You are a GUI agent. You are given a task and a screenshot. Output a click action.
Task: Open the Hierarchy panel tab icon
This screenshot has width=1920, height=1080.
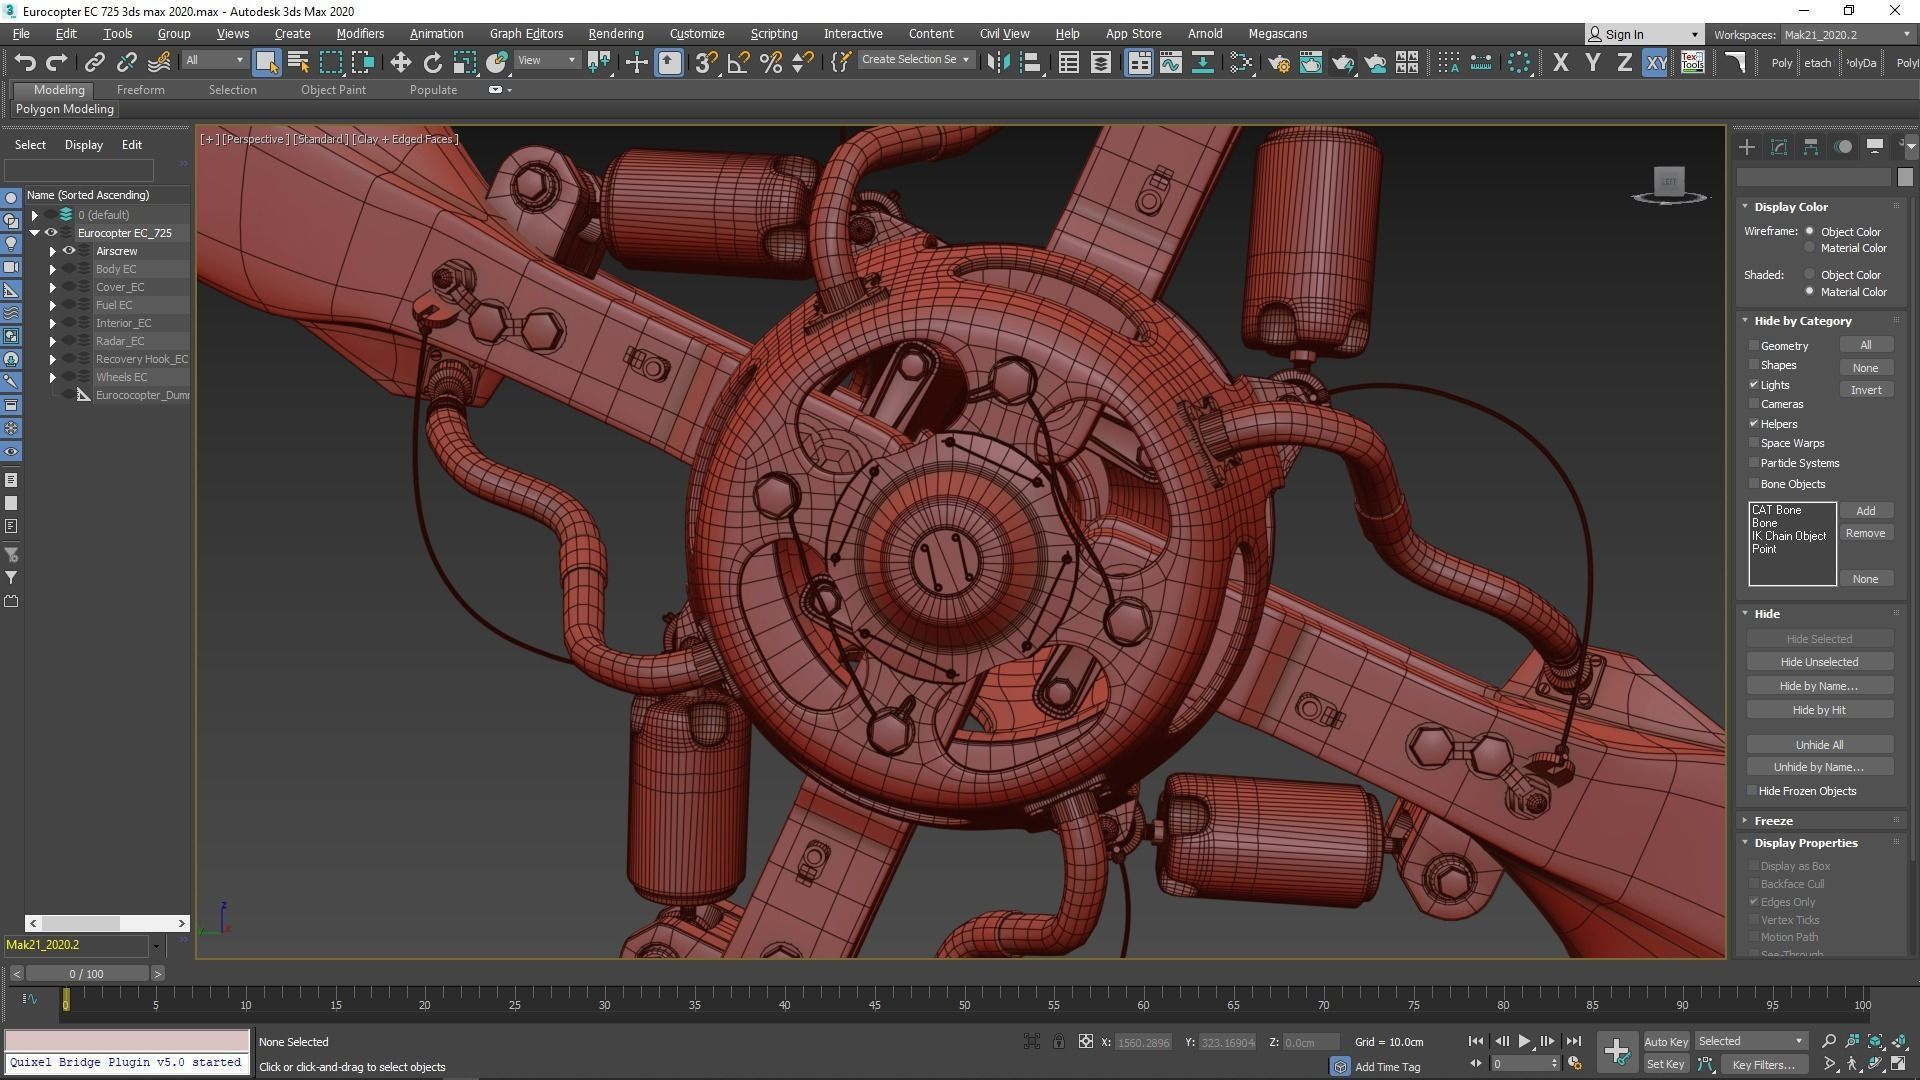1810,147
